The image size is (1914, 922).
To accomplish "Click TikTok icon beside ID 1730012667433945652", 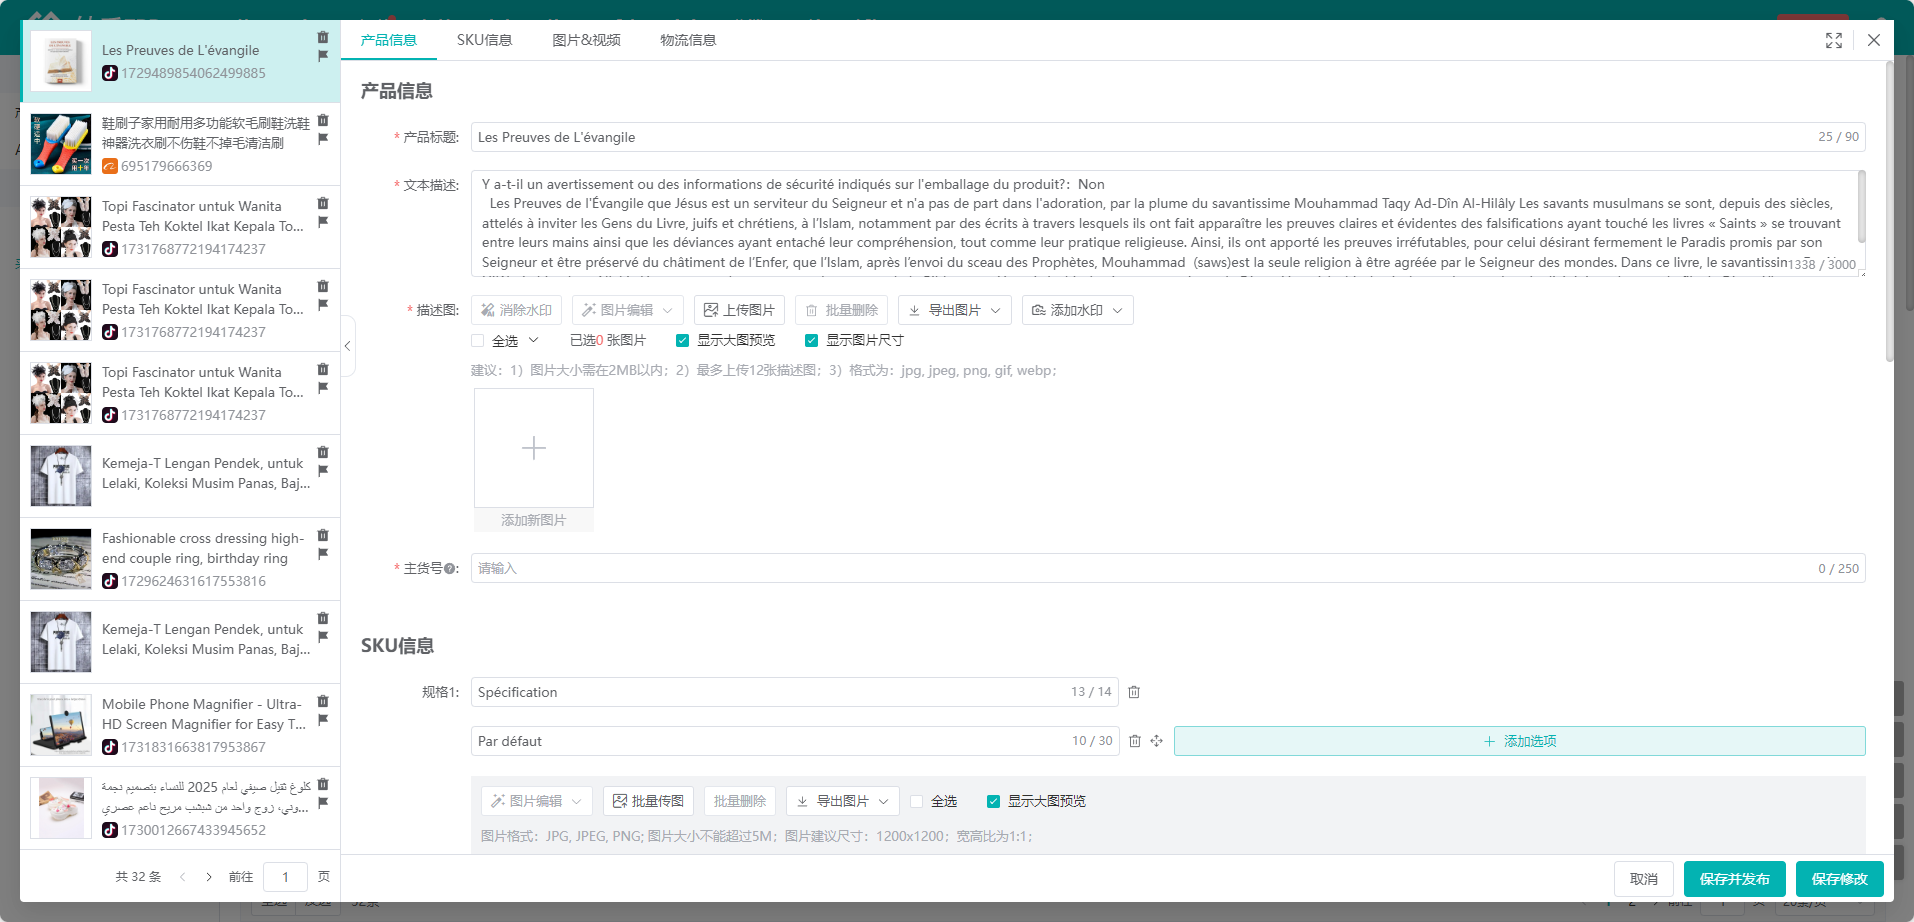I will 110,830.
